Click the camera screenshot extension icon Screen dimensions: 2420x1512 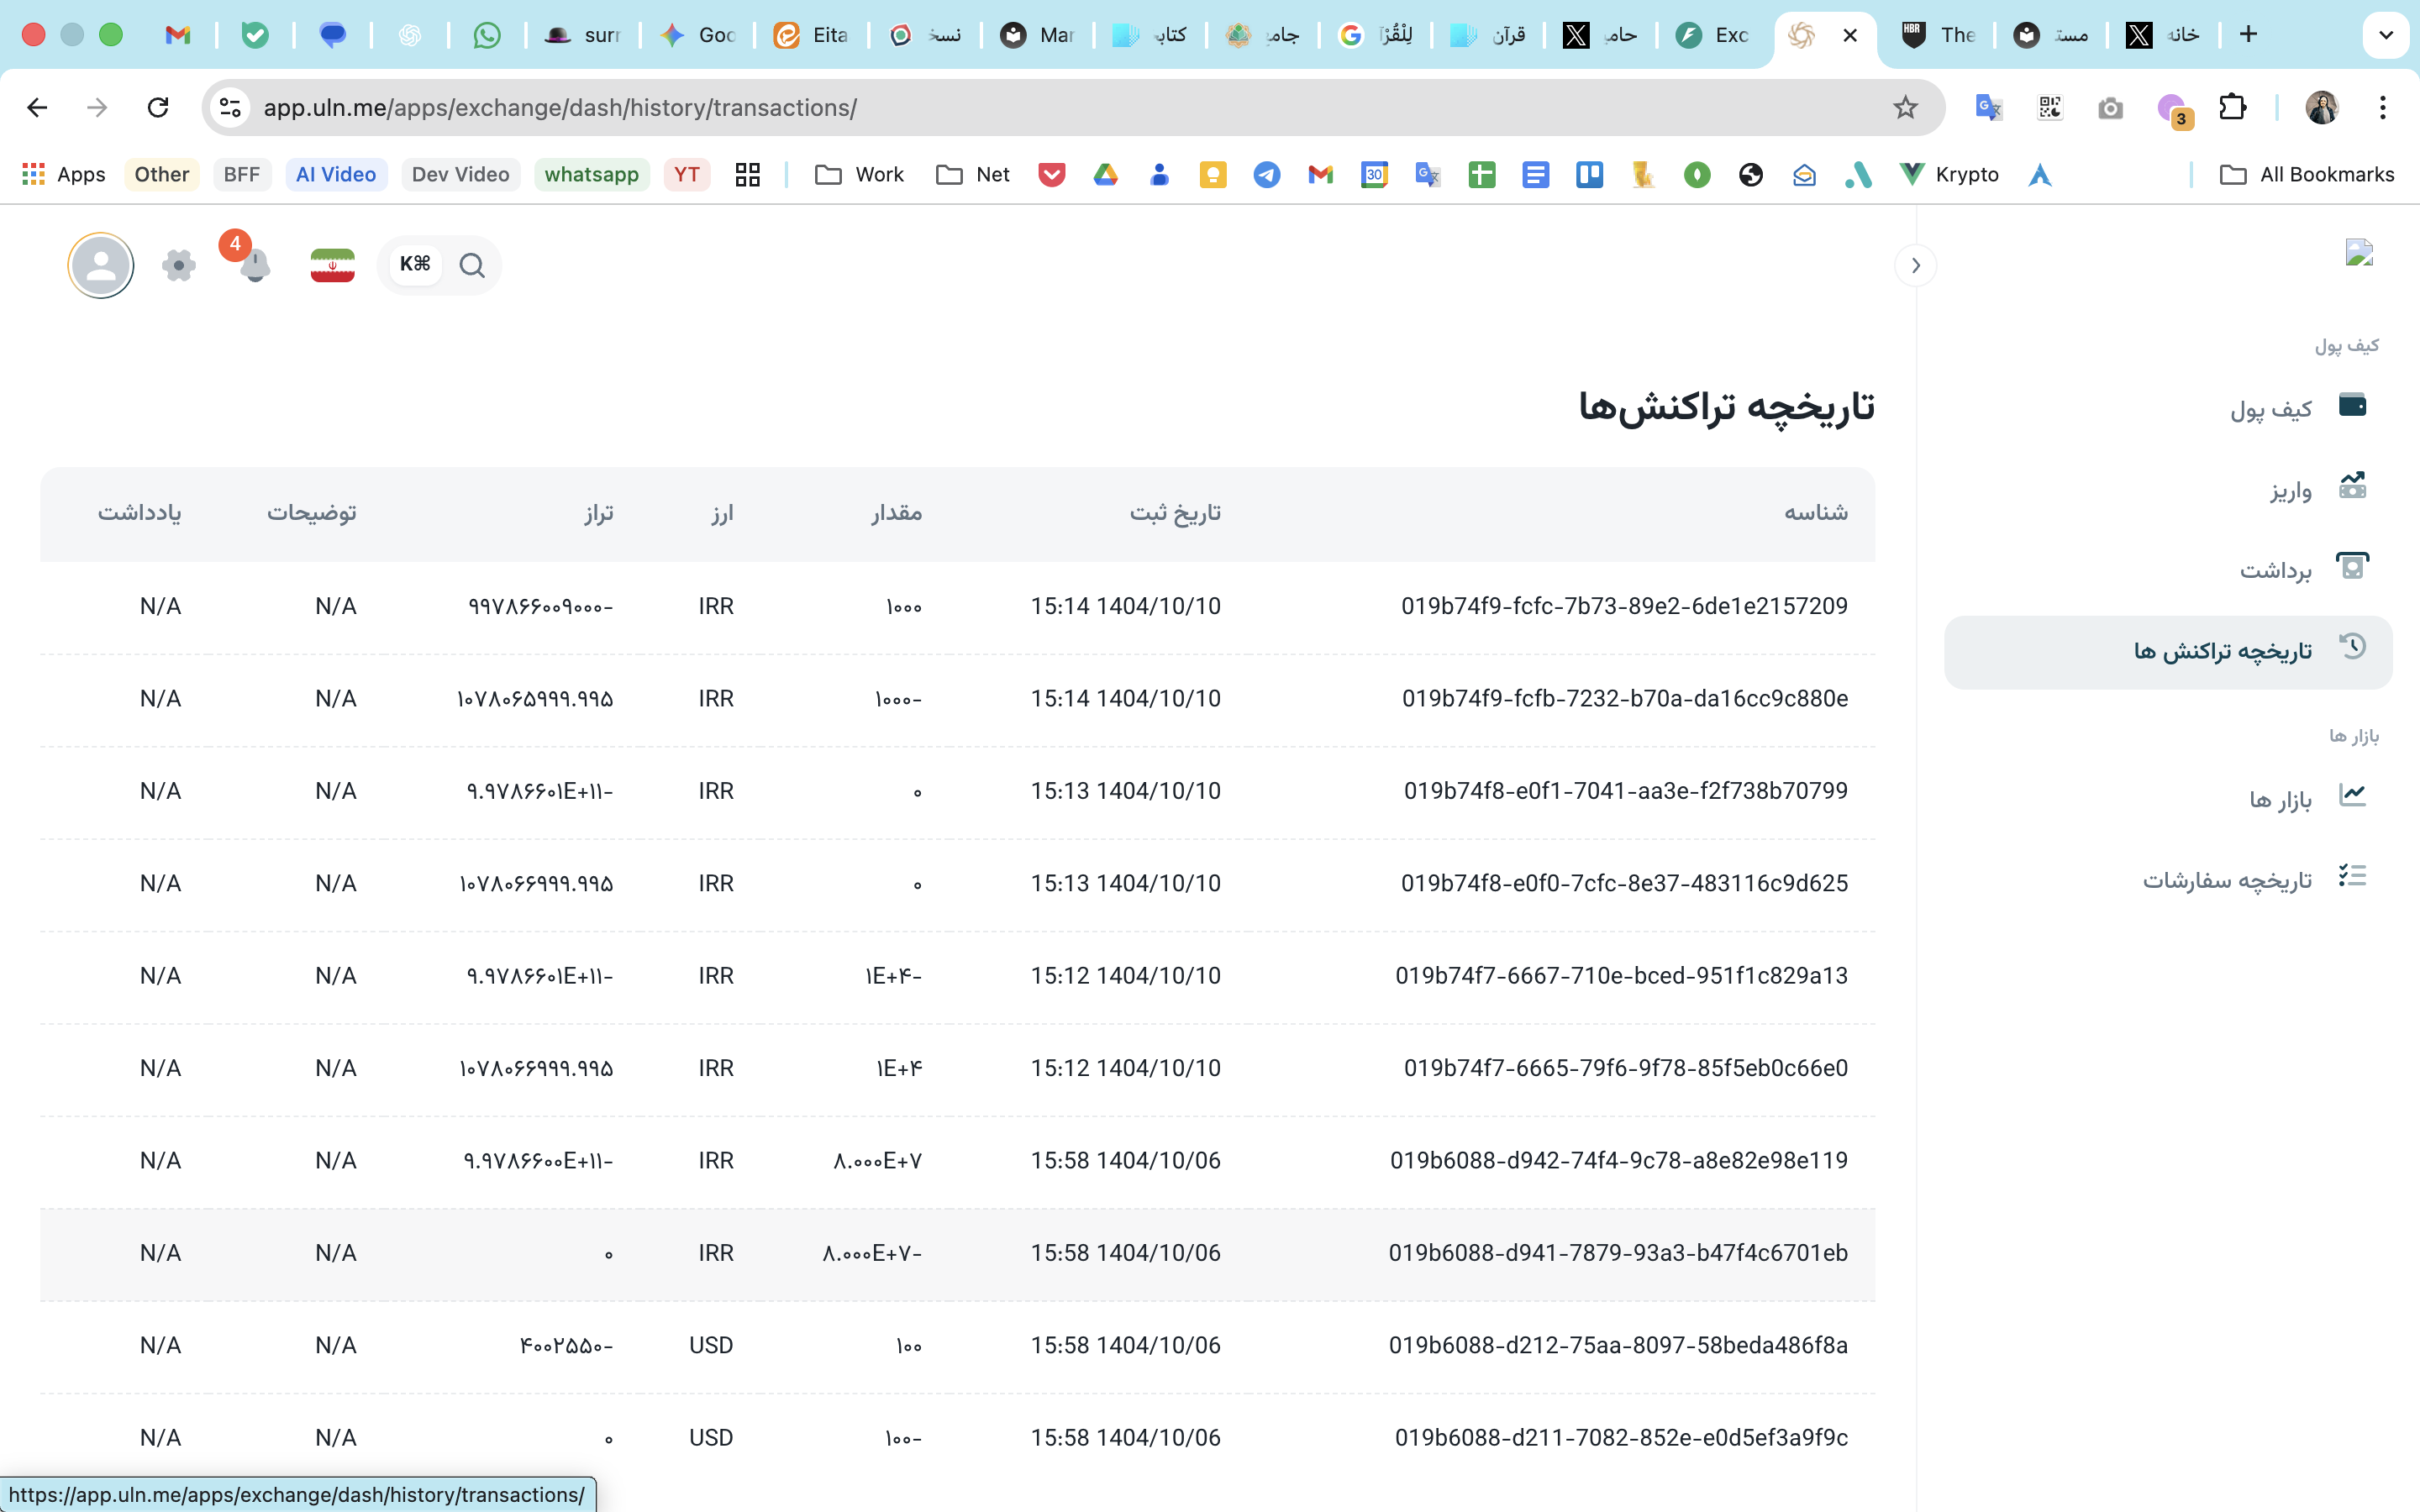coord(2110,107)
